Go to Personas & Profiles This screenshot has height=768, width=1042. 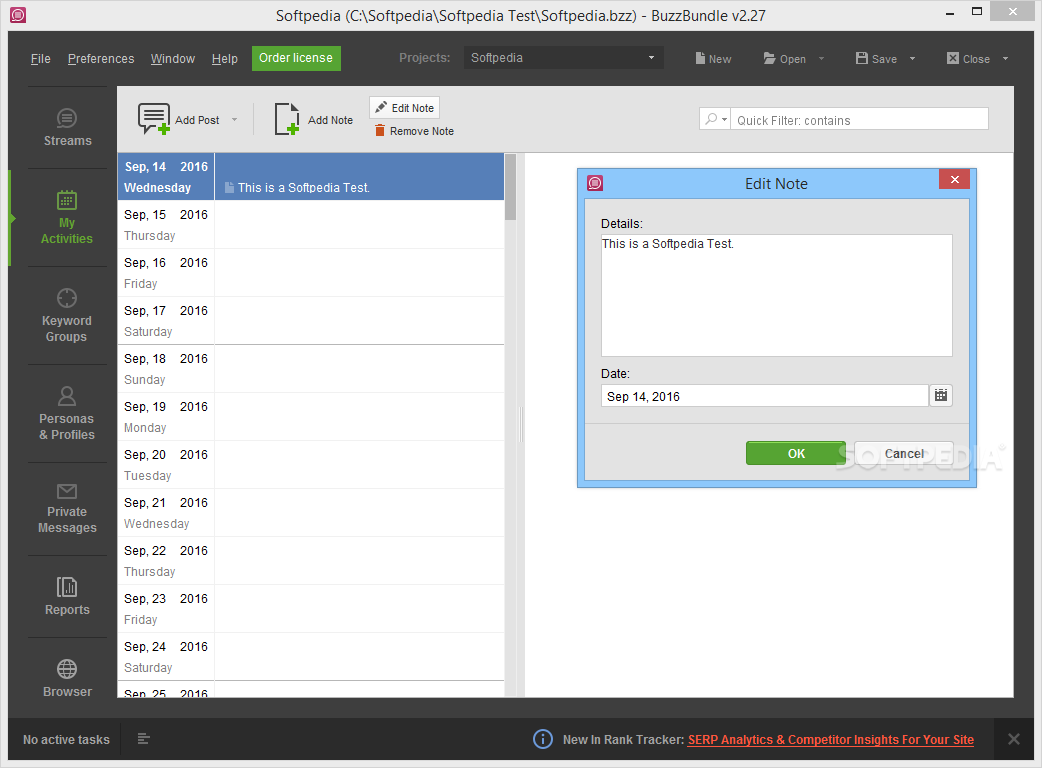click(67, 413)
